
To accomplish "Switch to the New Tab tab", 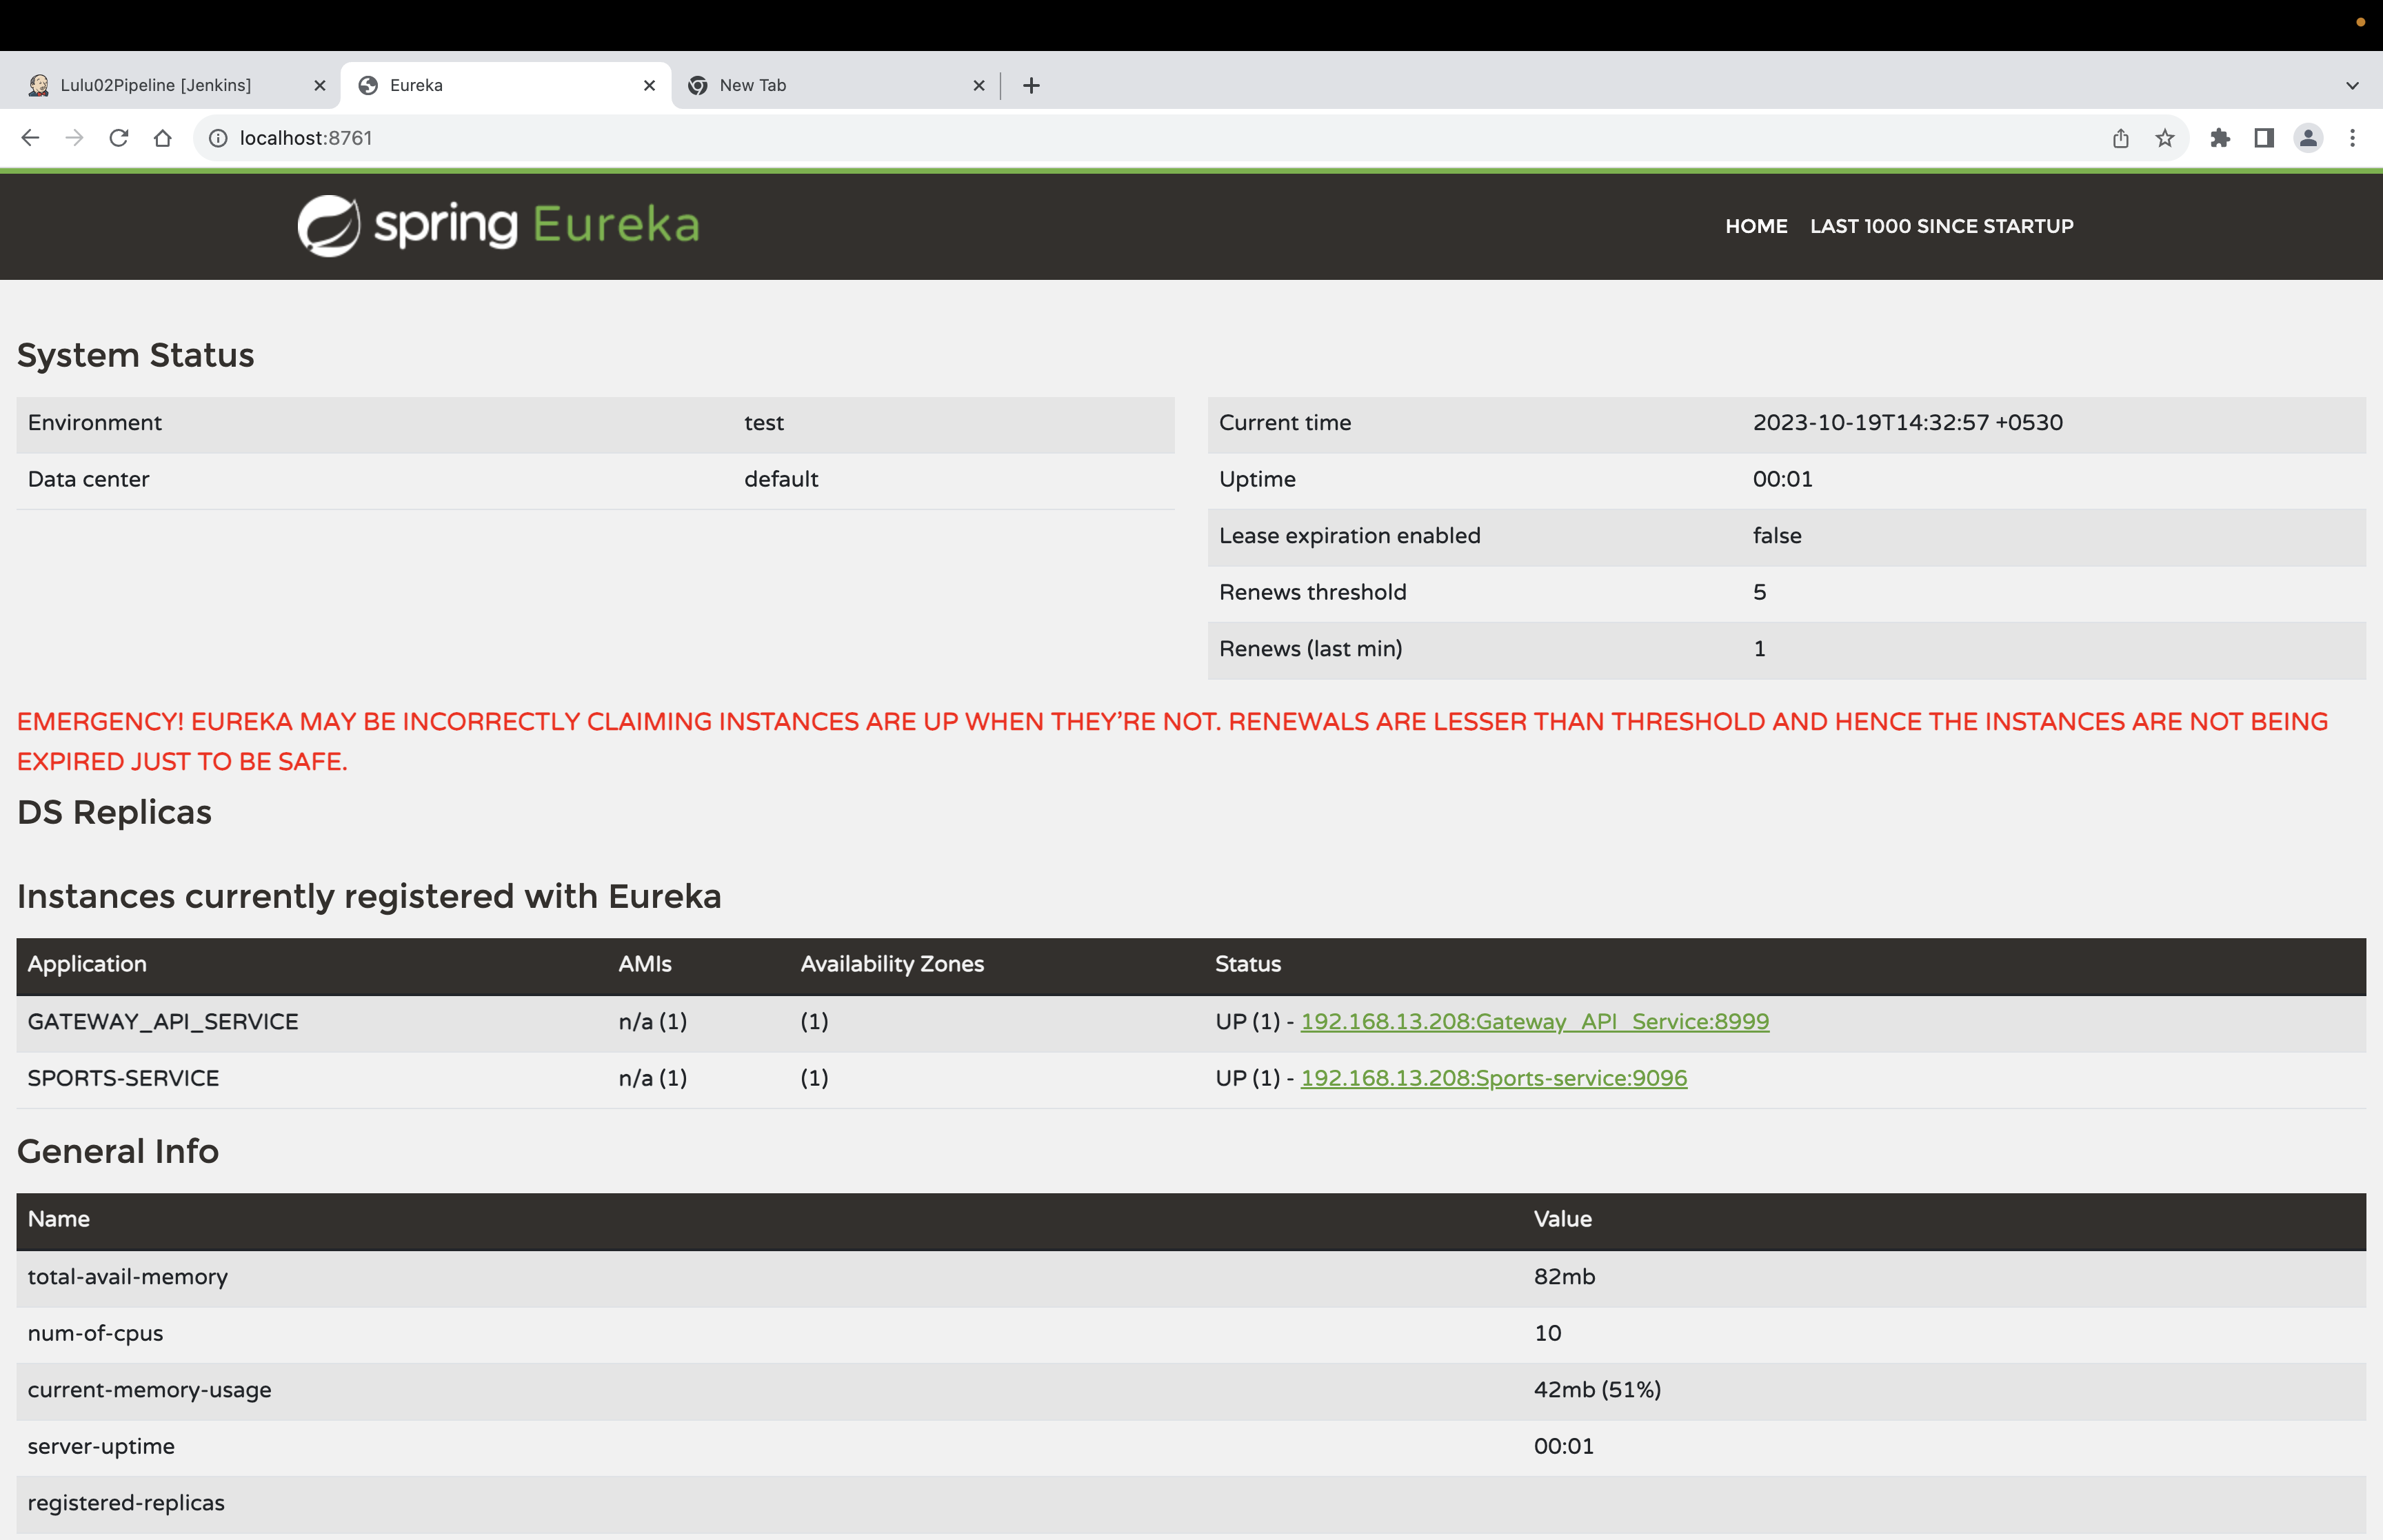I will click(752, 86).
